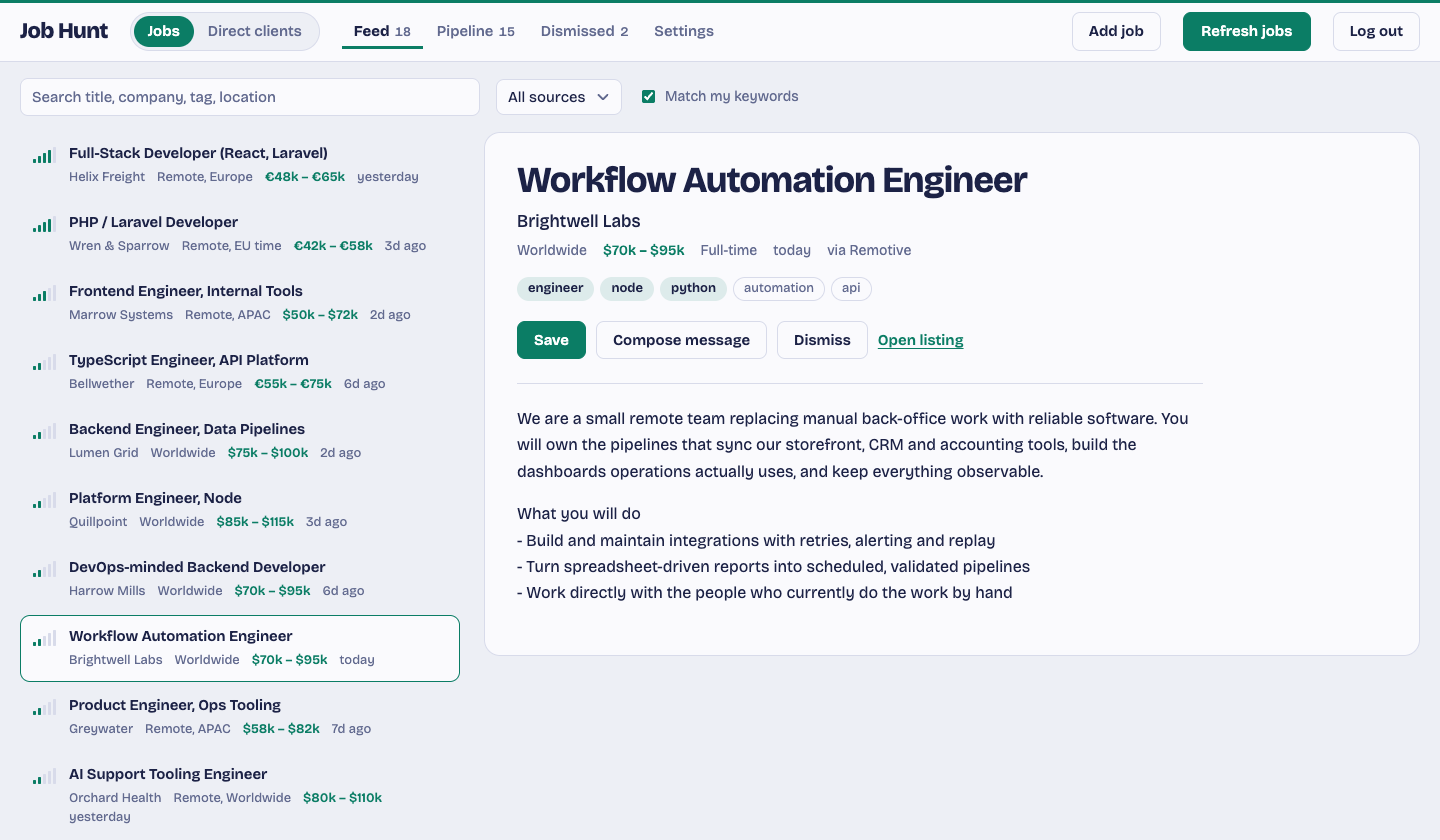The height and width of the screenshot is (840, 1440).
Task: Click the Full-time label in detail panel
Action: (729, 250)
